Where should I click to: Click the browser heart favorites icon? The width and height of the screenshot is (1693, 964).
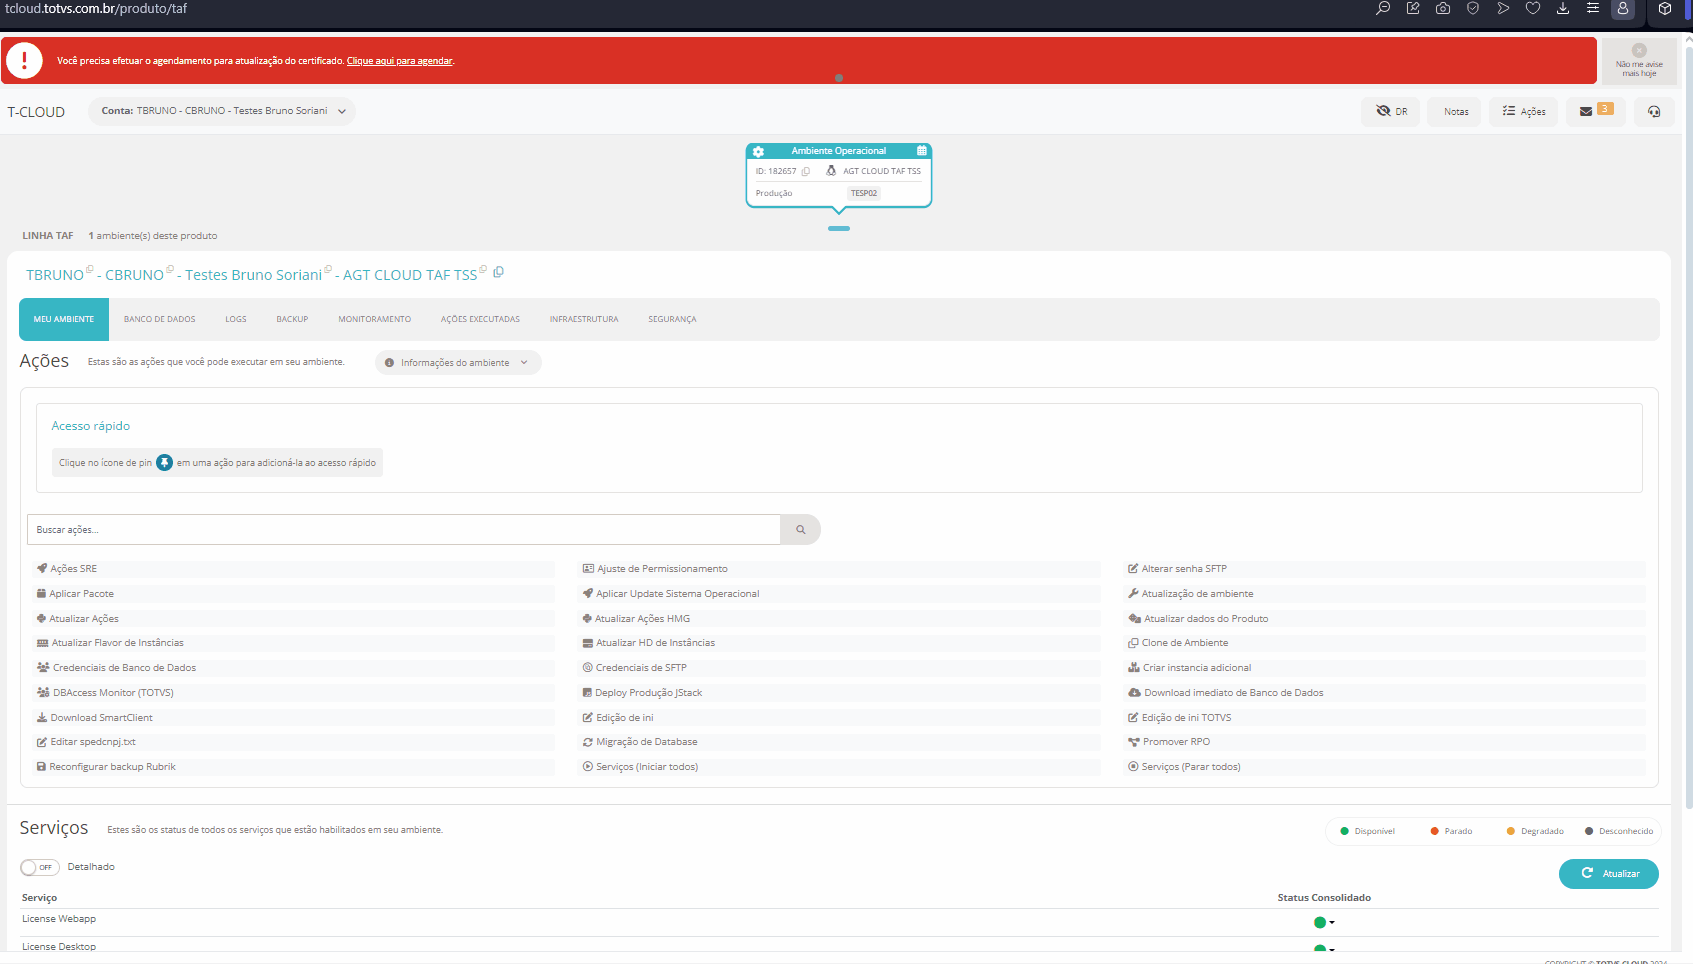tap(1533, 8)
